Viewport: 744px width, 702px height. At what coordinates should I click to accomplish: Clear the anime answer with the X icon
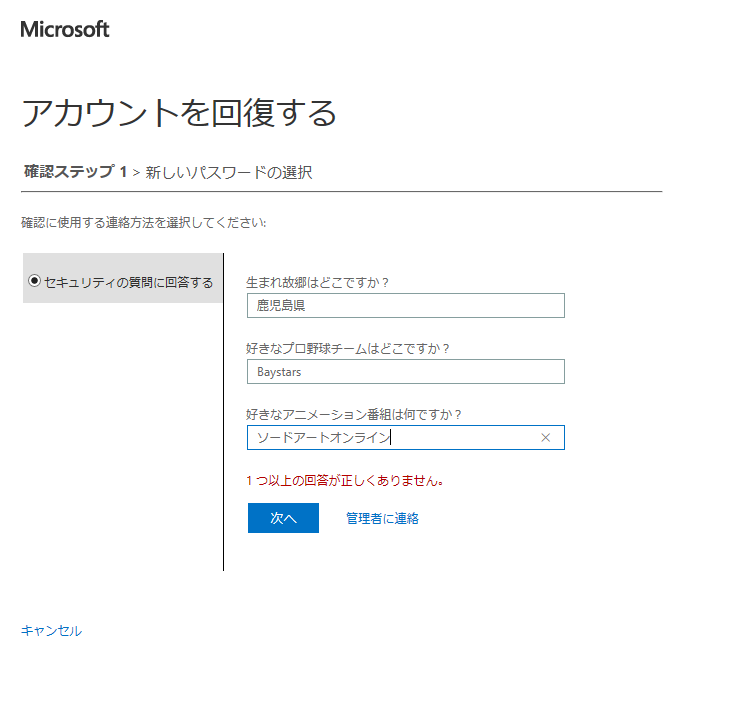pos(546,438)
